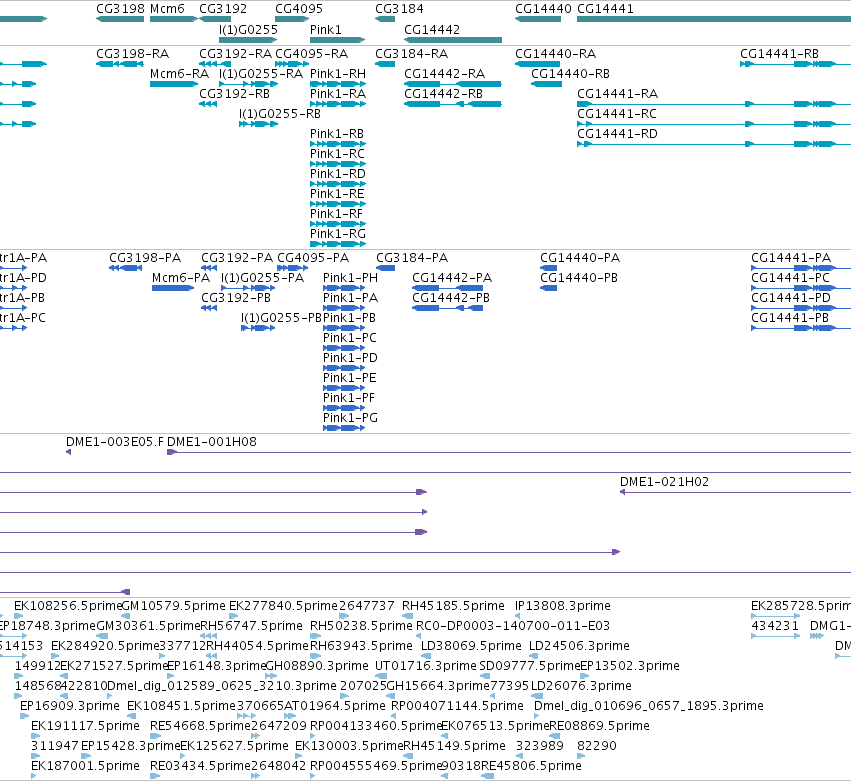Click transcript Pink1-RH label
This screenshot has width=851, height=781.
click(x=338, y=73)
